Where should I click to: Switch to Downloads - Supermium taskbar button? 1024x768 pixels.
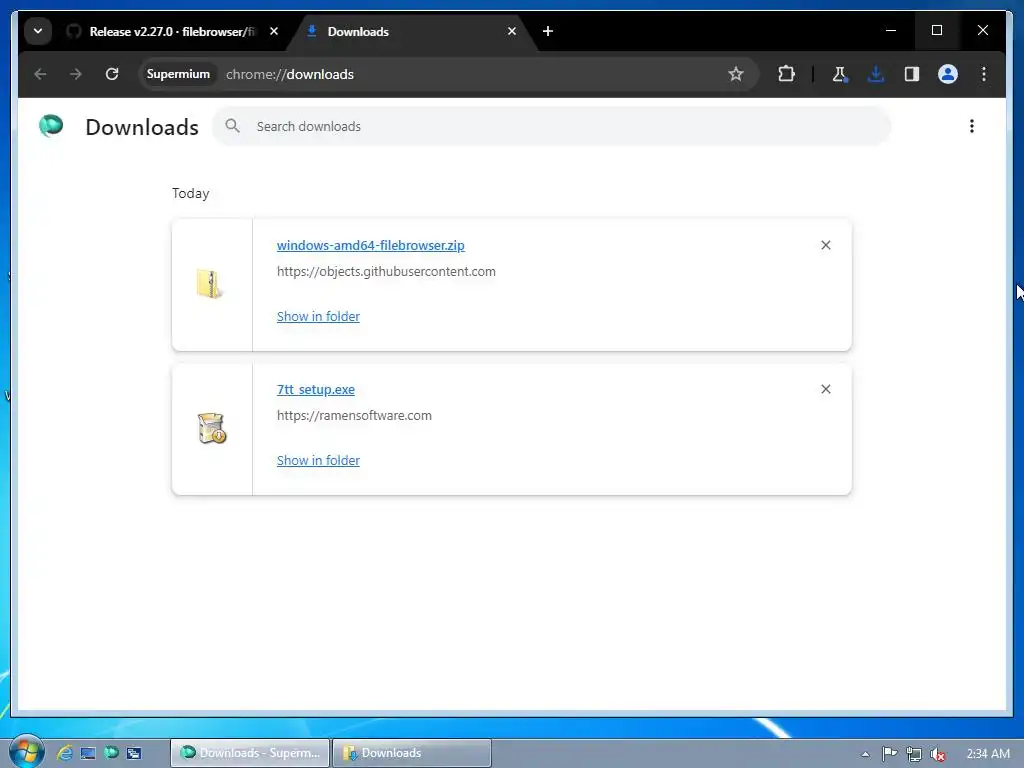tap(251, 753)
